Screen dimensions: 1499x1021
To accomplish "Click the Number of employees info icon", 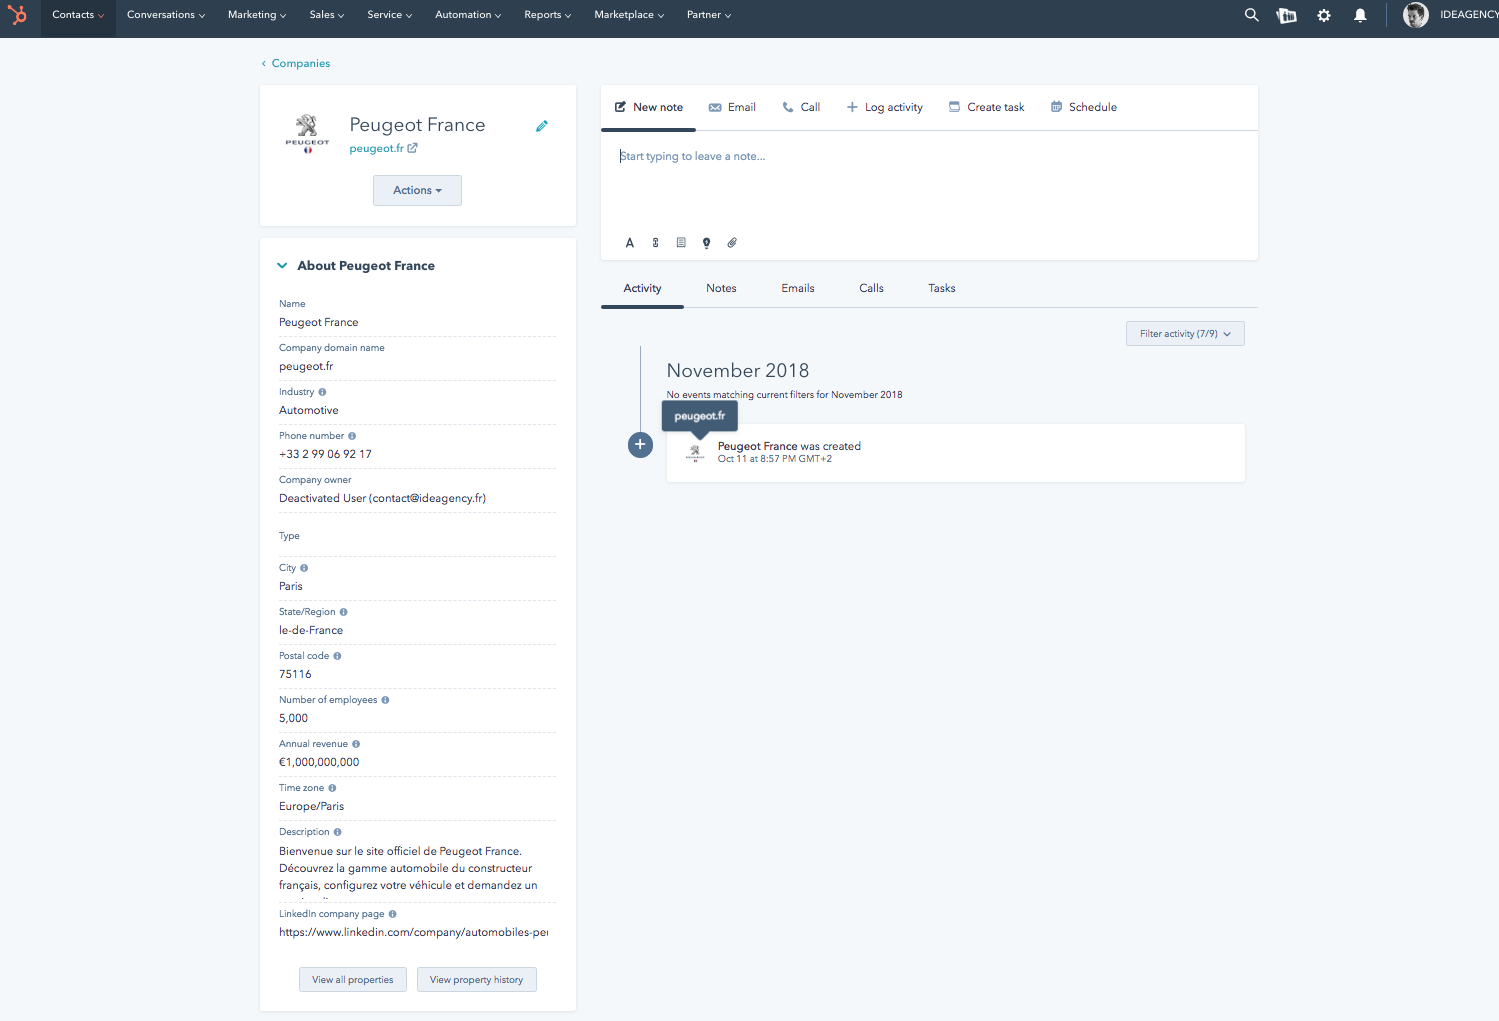I will pyautogui.click(x=385, y=700).
